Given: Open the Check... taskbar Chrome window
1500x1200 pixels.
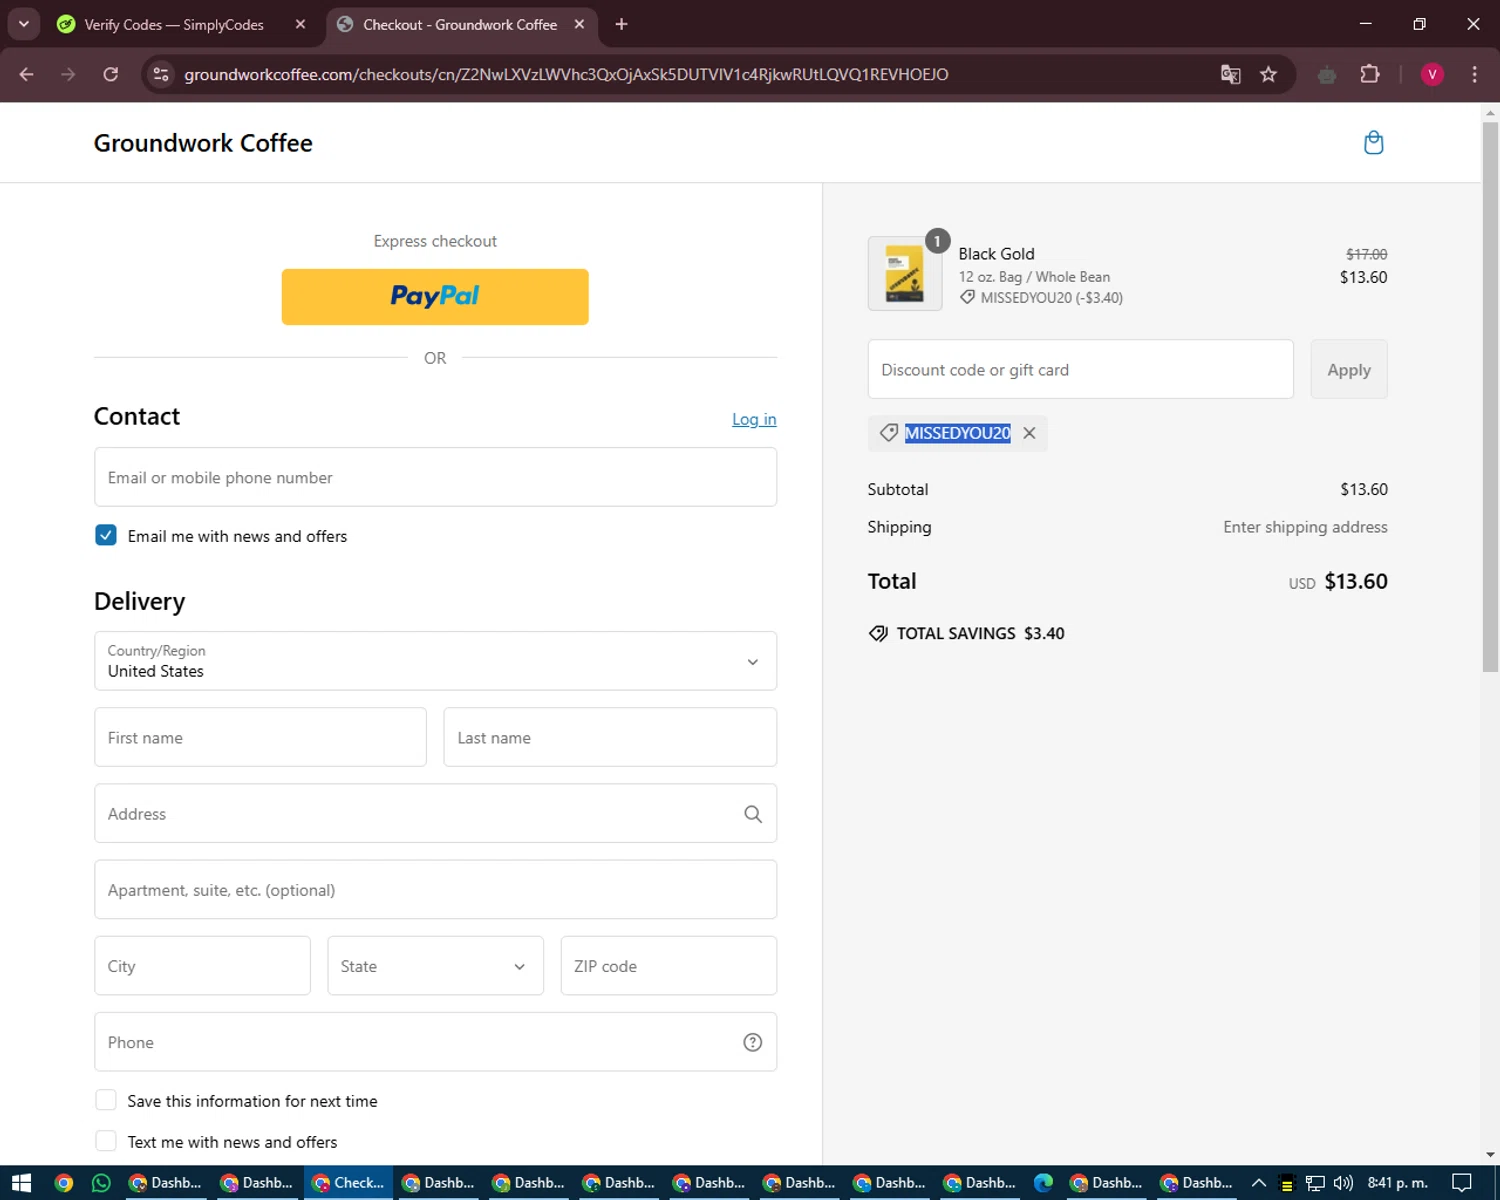Looking at the screenshot, I should [349, 1183].
